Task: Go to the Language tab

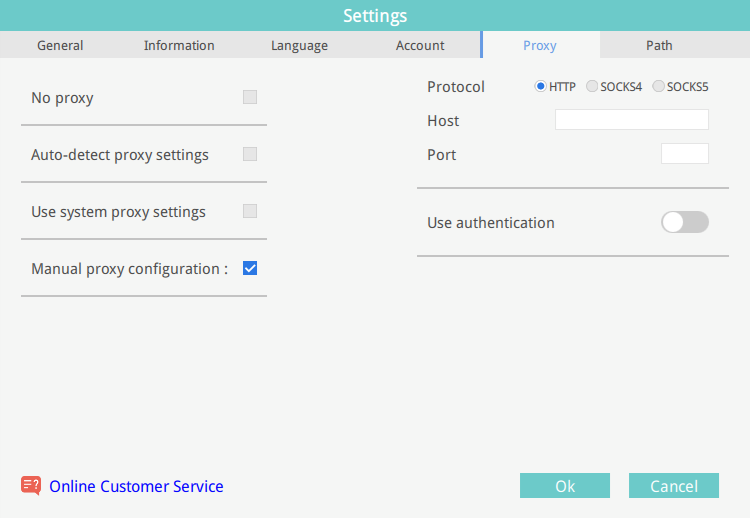Action: (299, 45)
